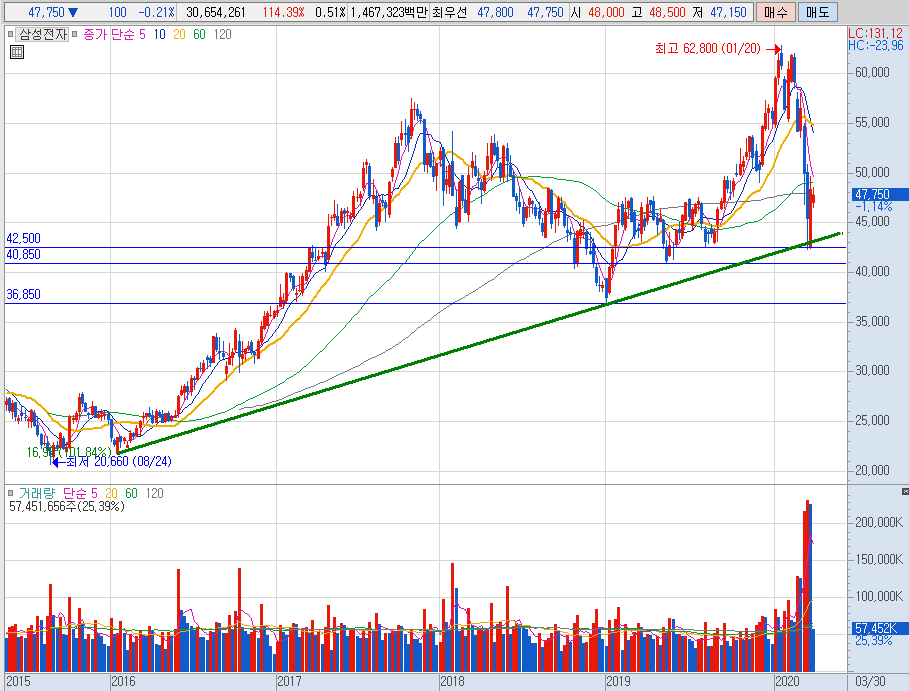Click the 1,467,323백만 trading value
This screenshot has height=691, width=909.
[389, 12]
